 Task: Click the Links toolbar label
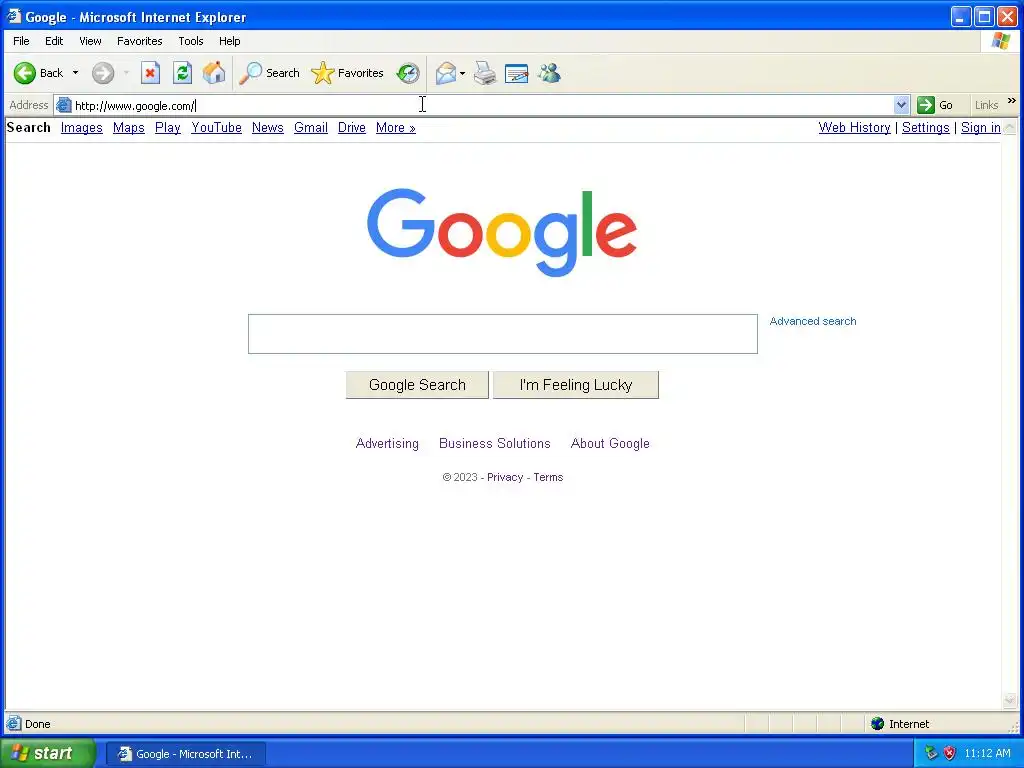[986, 105]
